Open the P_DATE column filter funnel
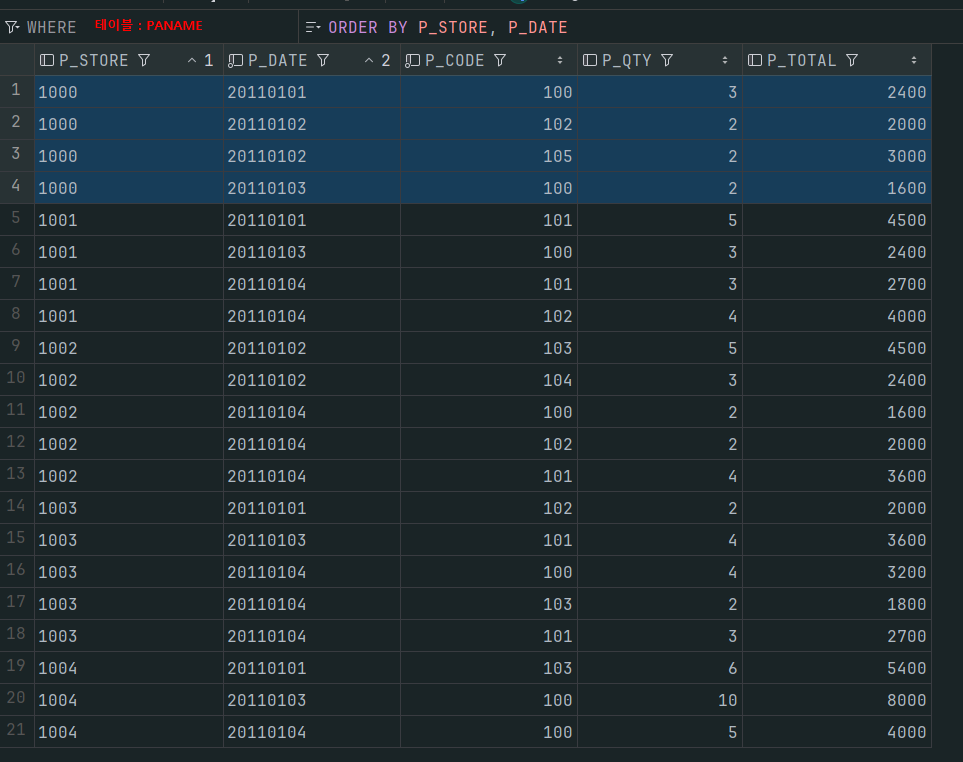Image resolution: width=963 pixels, height=762 pixels. coord(323,60)
